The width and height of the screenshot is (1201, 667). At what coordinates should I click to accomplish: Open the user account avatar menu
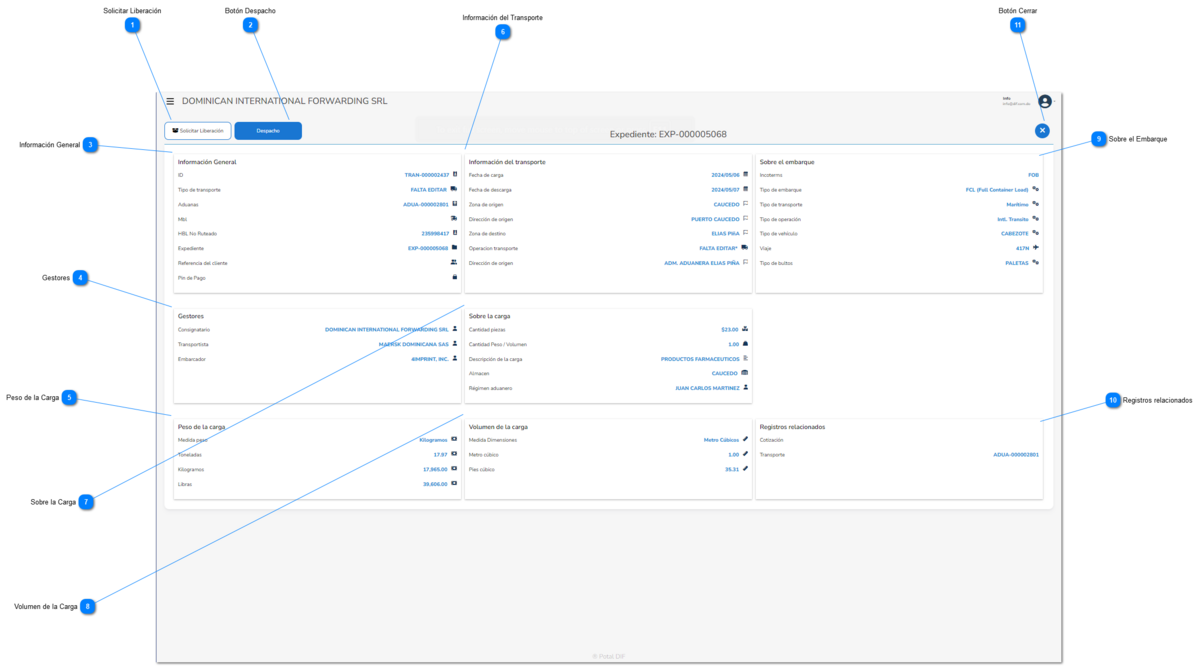[1045, 102]
